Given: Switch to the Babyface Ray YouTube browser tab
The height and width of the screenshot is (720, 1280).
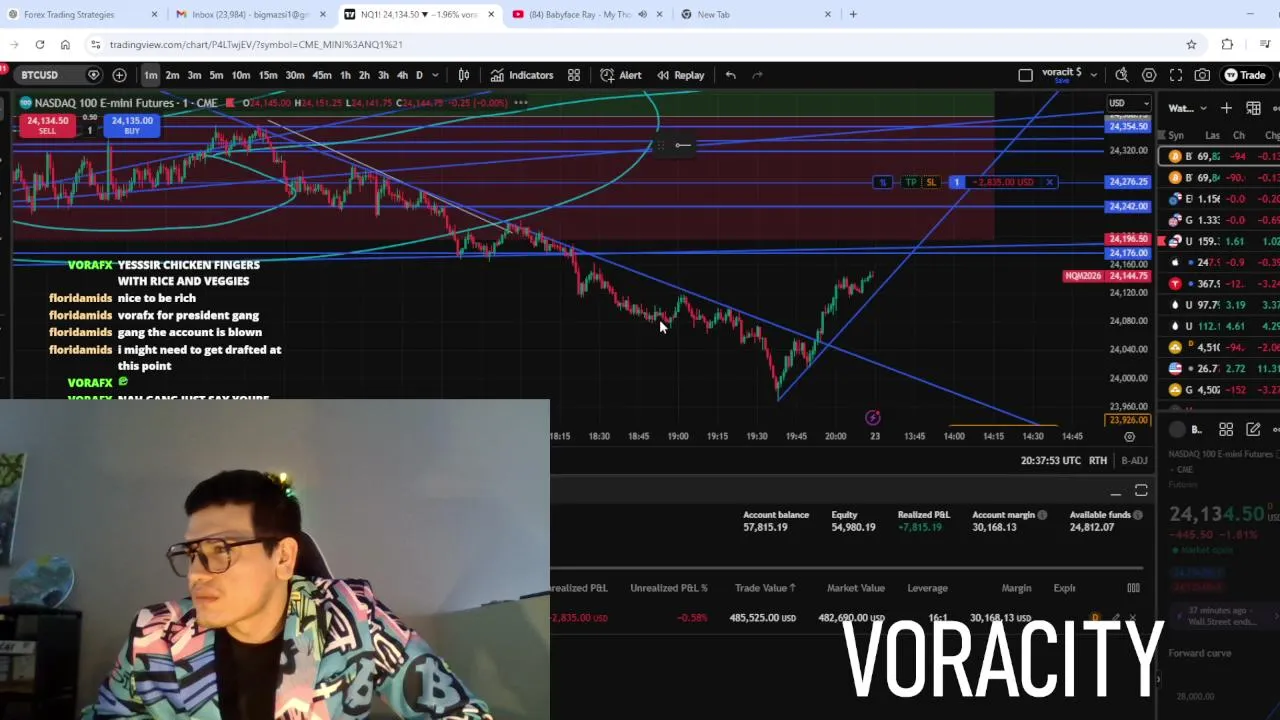Looking at the screenshot, I should pos(586,14).
